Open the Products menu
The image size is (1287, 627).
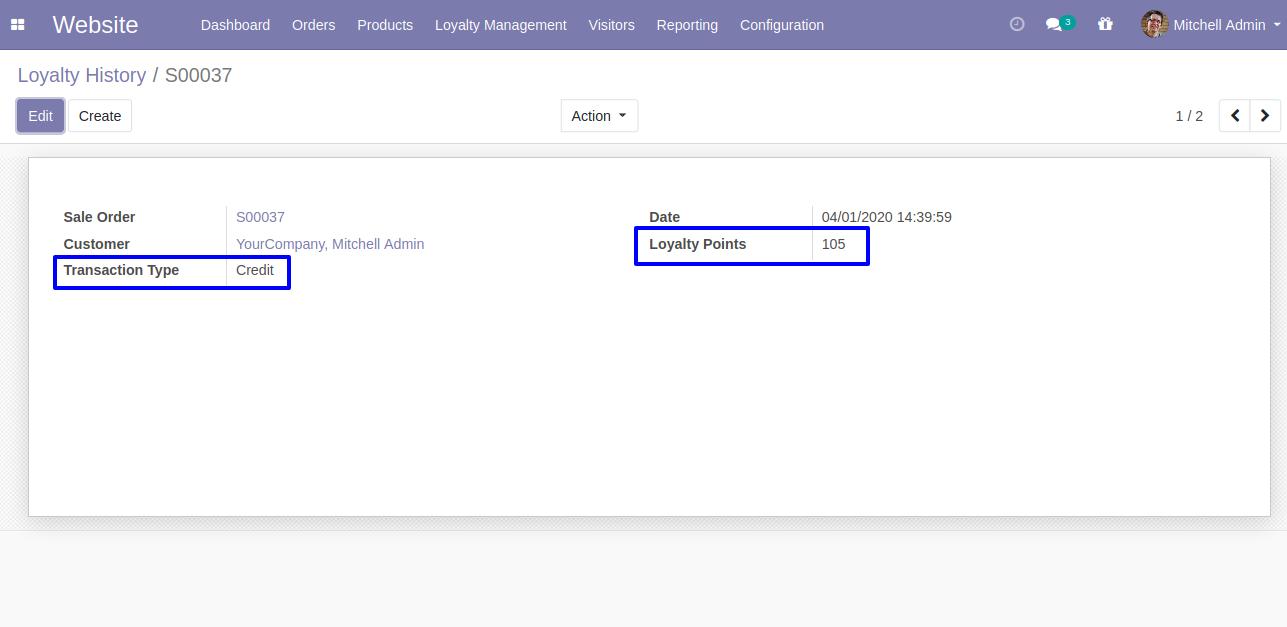coord(385,25)
